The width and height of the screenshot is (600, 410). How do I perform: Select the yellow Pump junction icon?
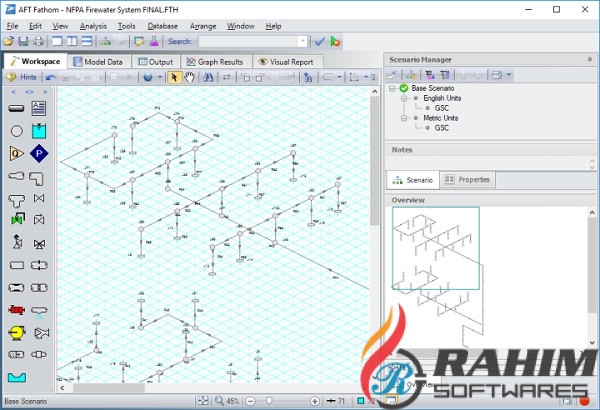click(x=16, y=332)
